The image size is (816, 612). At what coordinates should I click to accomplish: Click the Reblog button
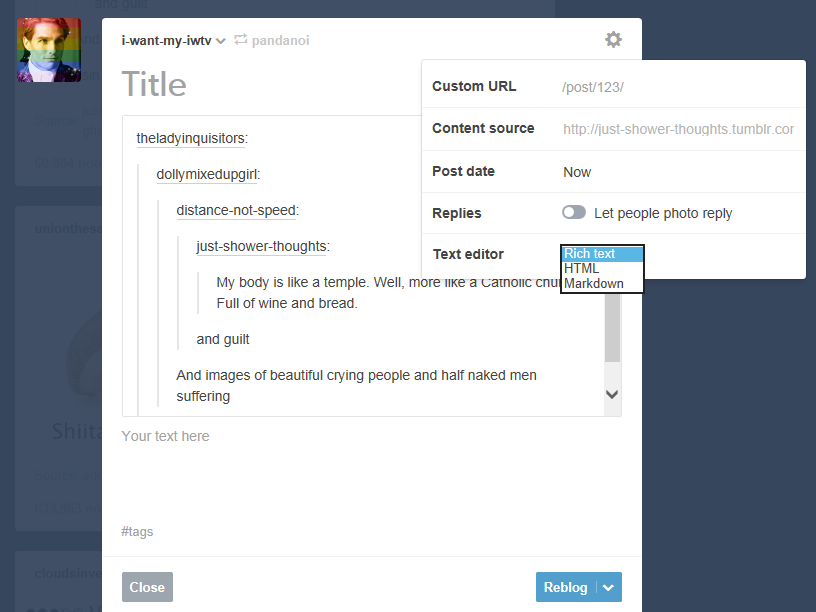[565, 587]
